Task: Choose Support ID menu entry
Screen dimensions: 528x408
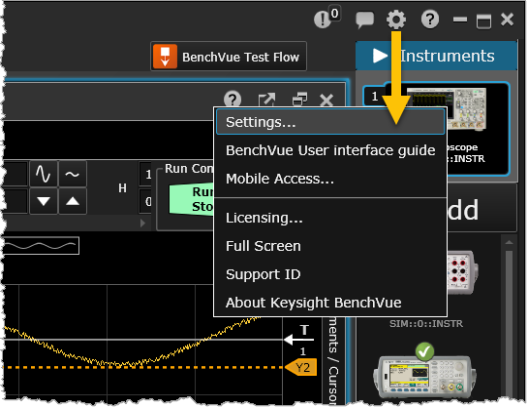Action: [x=330, y=274]
